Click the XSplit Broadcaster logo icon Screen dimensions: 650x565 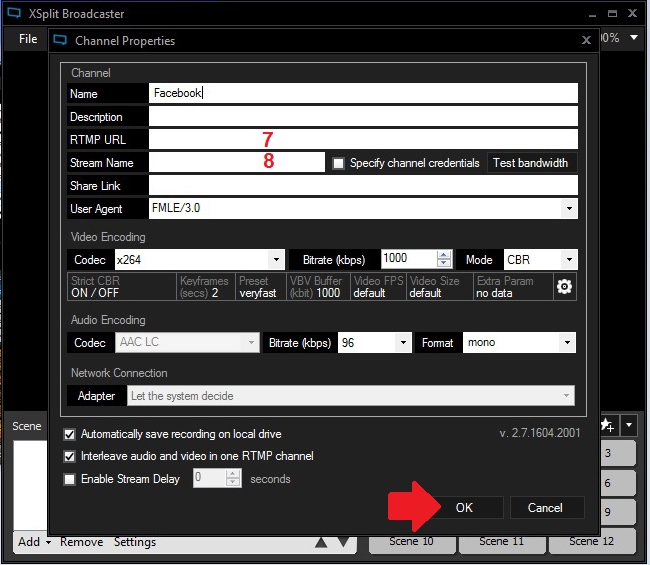(13, 14)
